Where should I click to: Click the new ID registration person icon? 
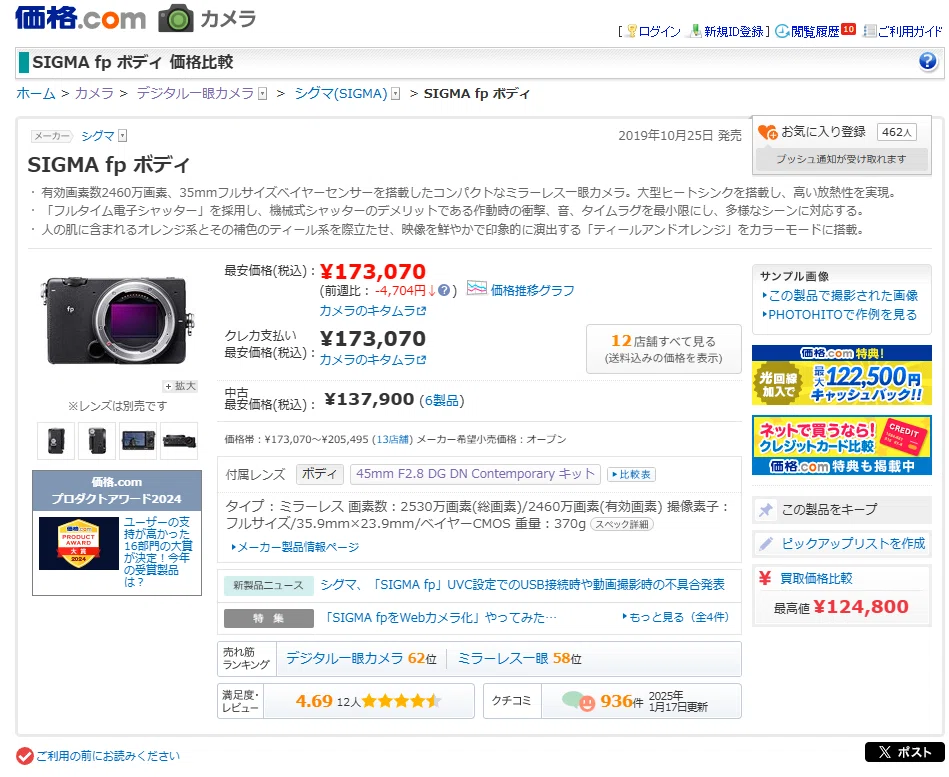pyautogui.click(x=696, y=31)
